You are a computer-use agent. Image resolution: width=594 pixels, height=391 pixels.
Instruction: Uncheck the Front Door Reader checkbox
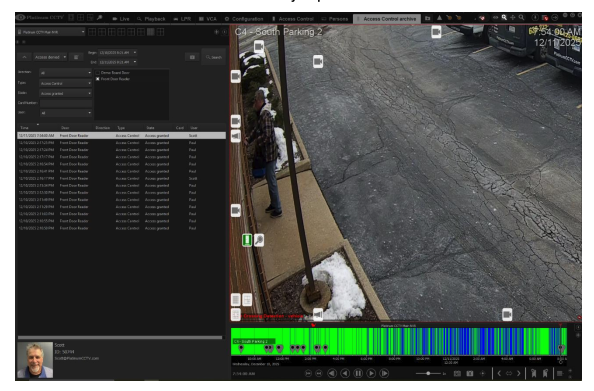coord(98,79)
